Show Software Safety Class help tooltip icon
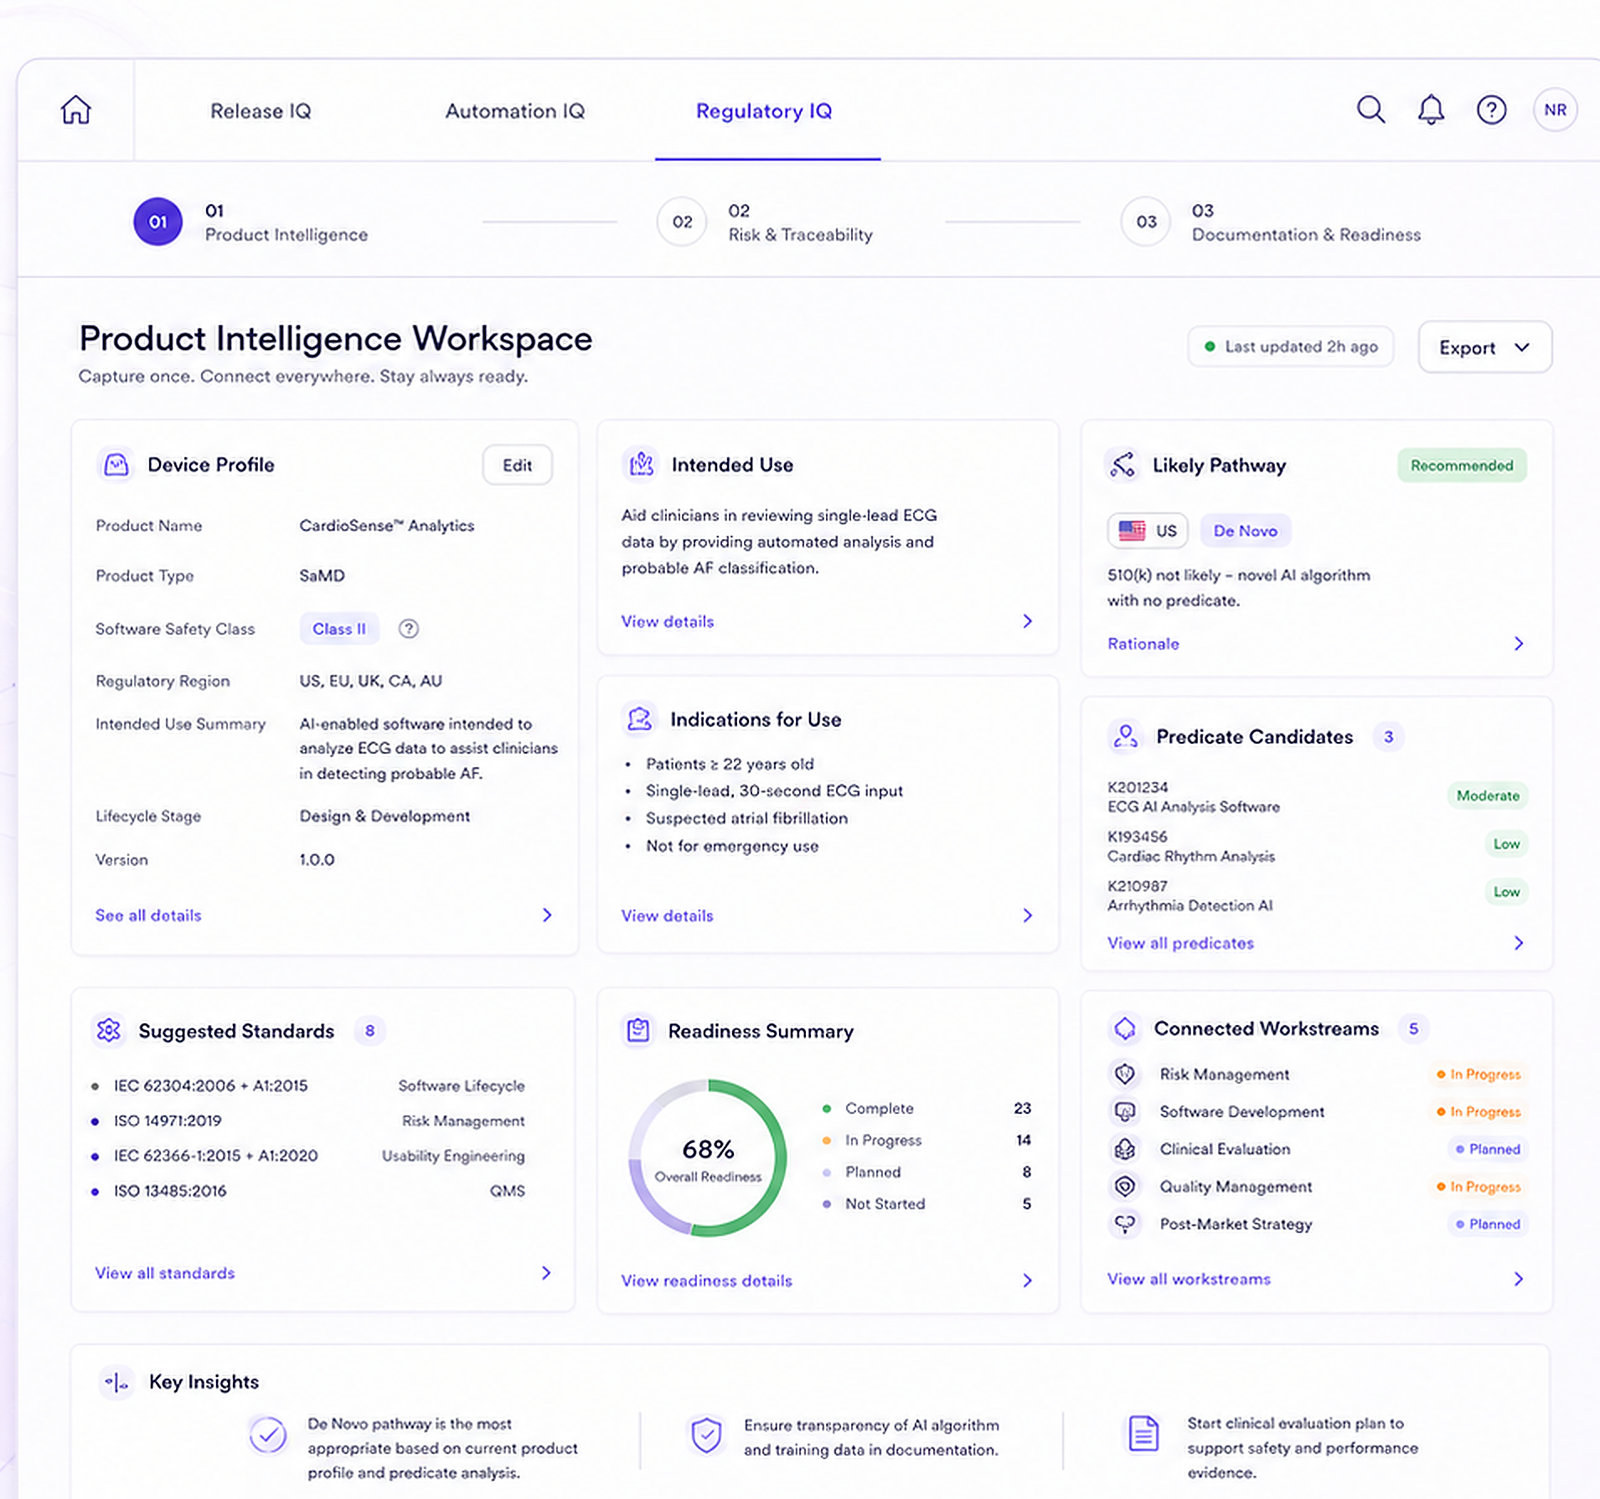The height and width of the screenshot is (1499, 1600). (x=409, y=629)
